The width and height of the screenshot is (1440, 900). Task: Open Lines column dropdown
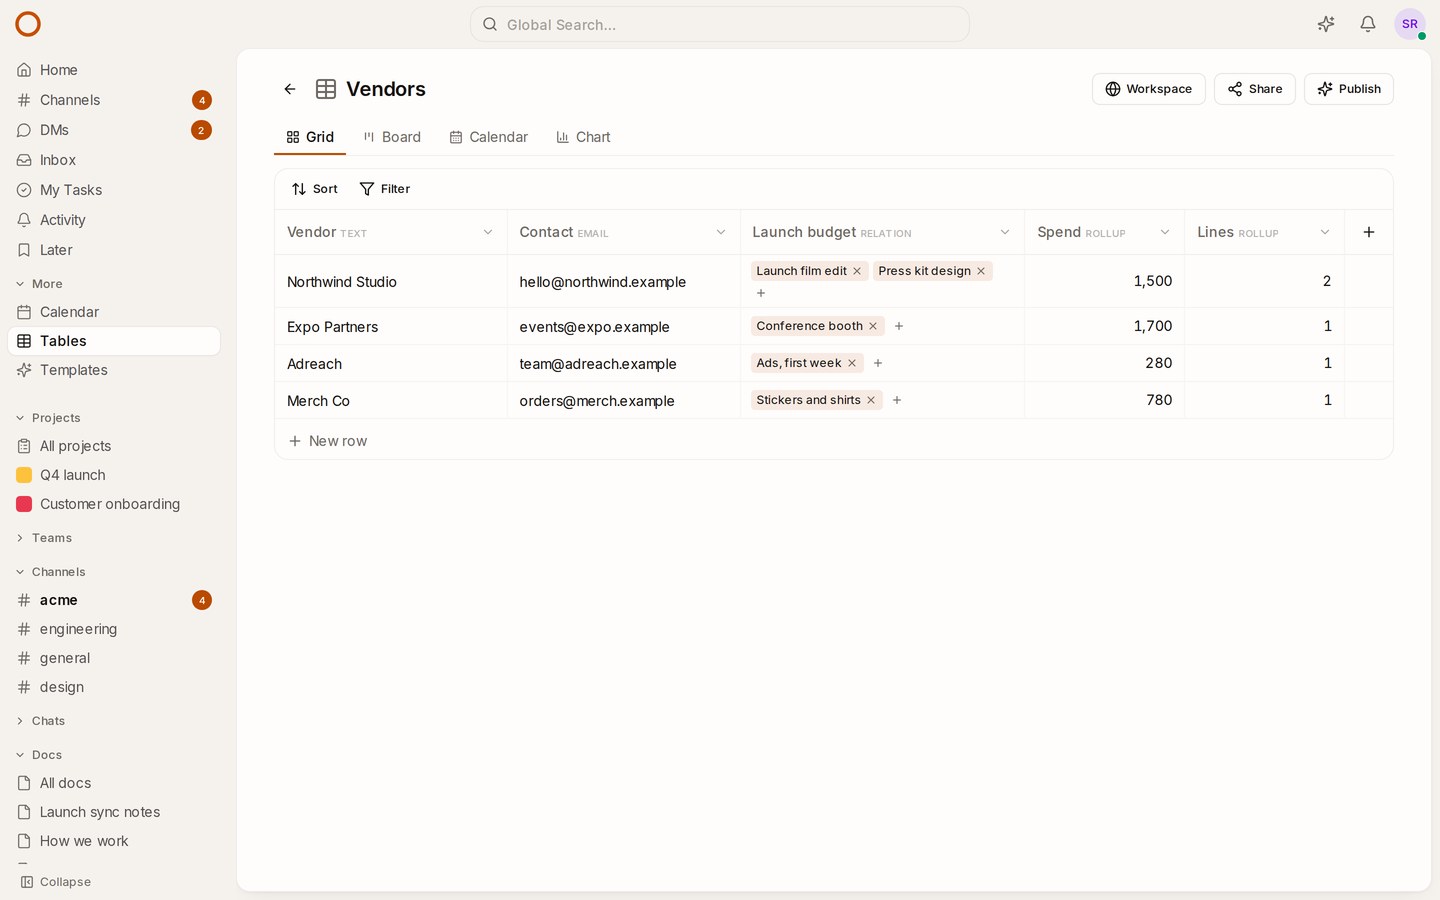click(1325, 232)
